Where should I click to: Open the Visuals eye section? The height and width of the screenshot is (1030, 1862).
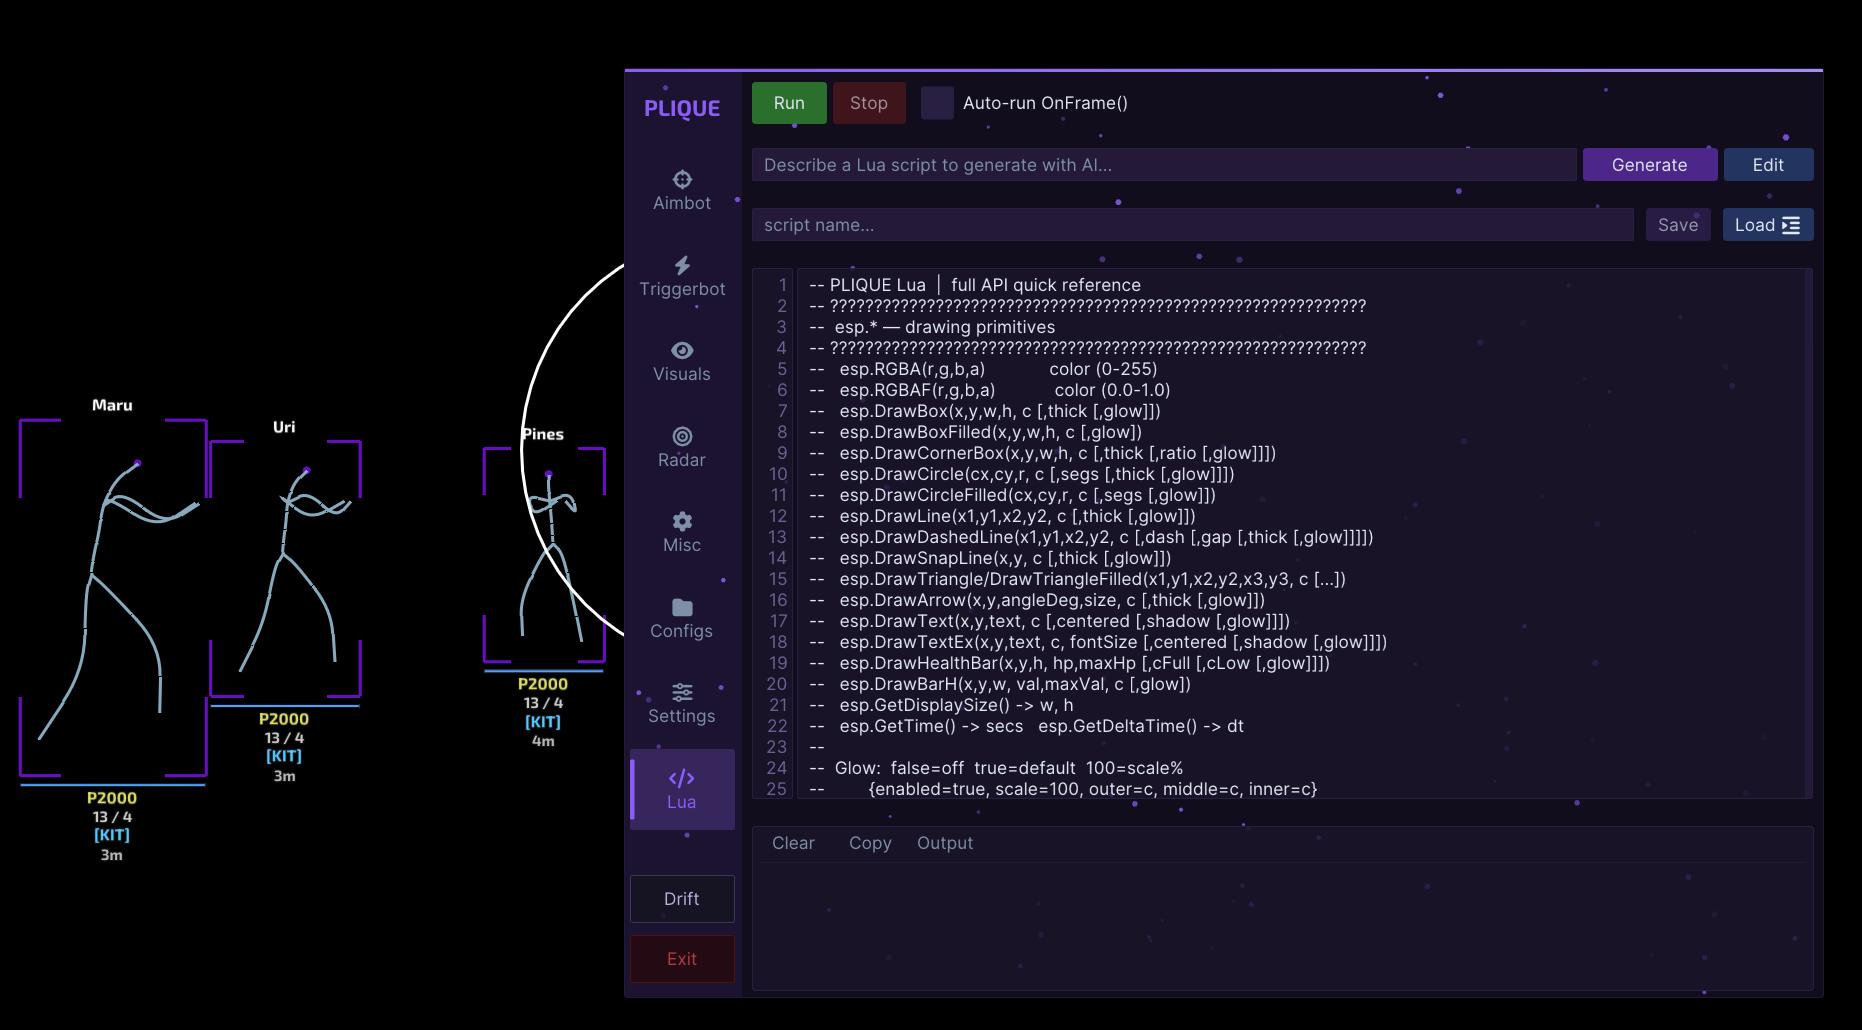(682, 361)
